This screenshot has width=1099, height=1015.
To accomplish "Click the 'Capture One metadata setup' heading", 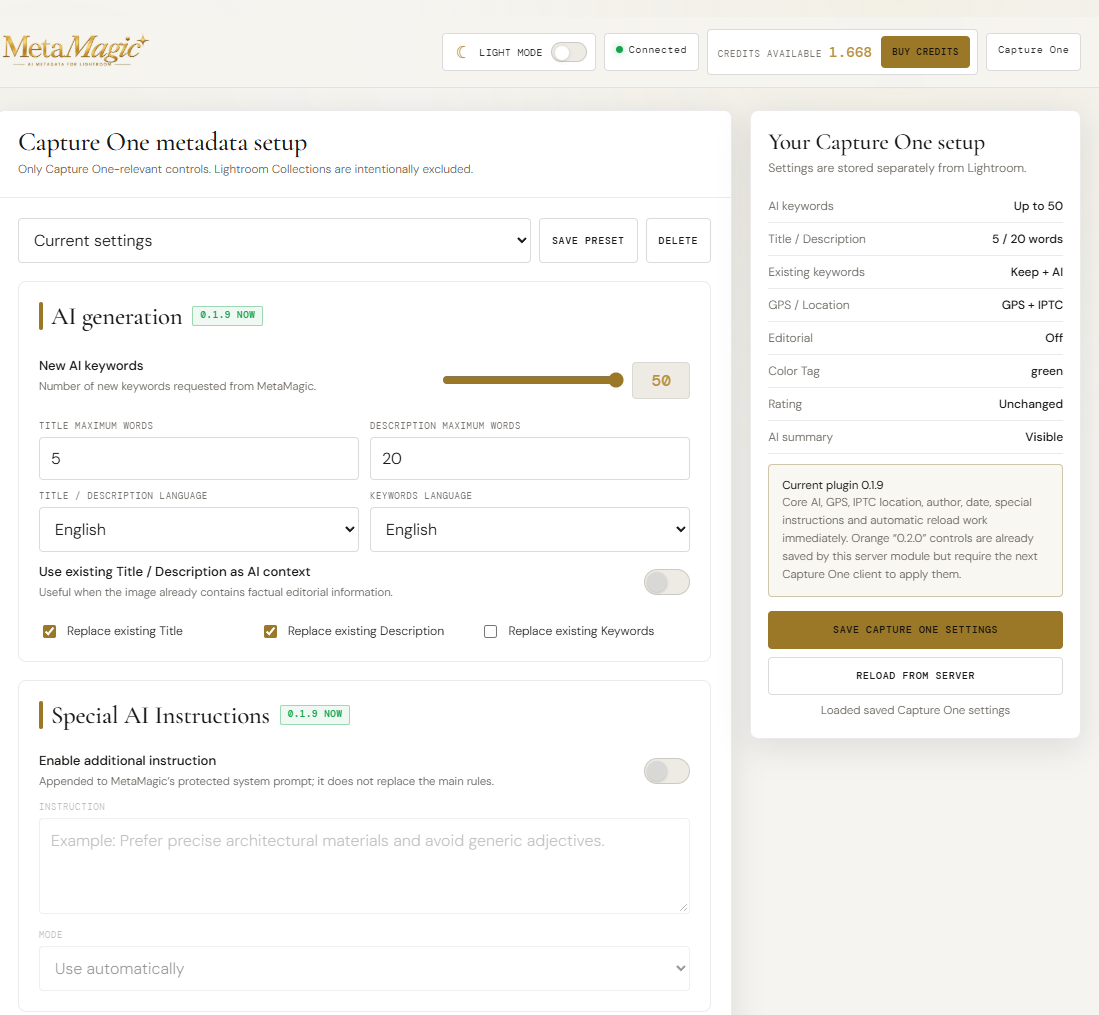I will [x=163, y=143].
